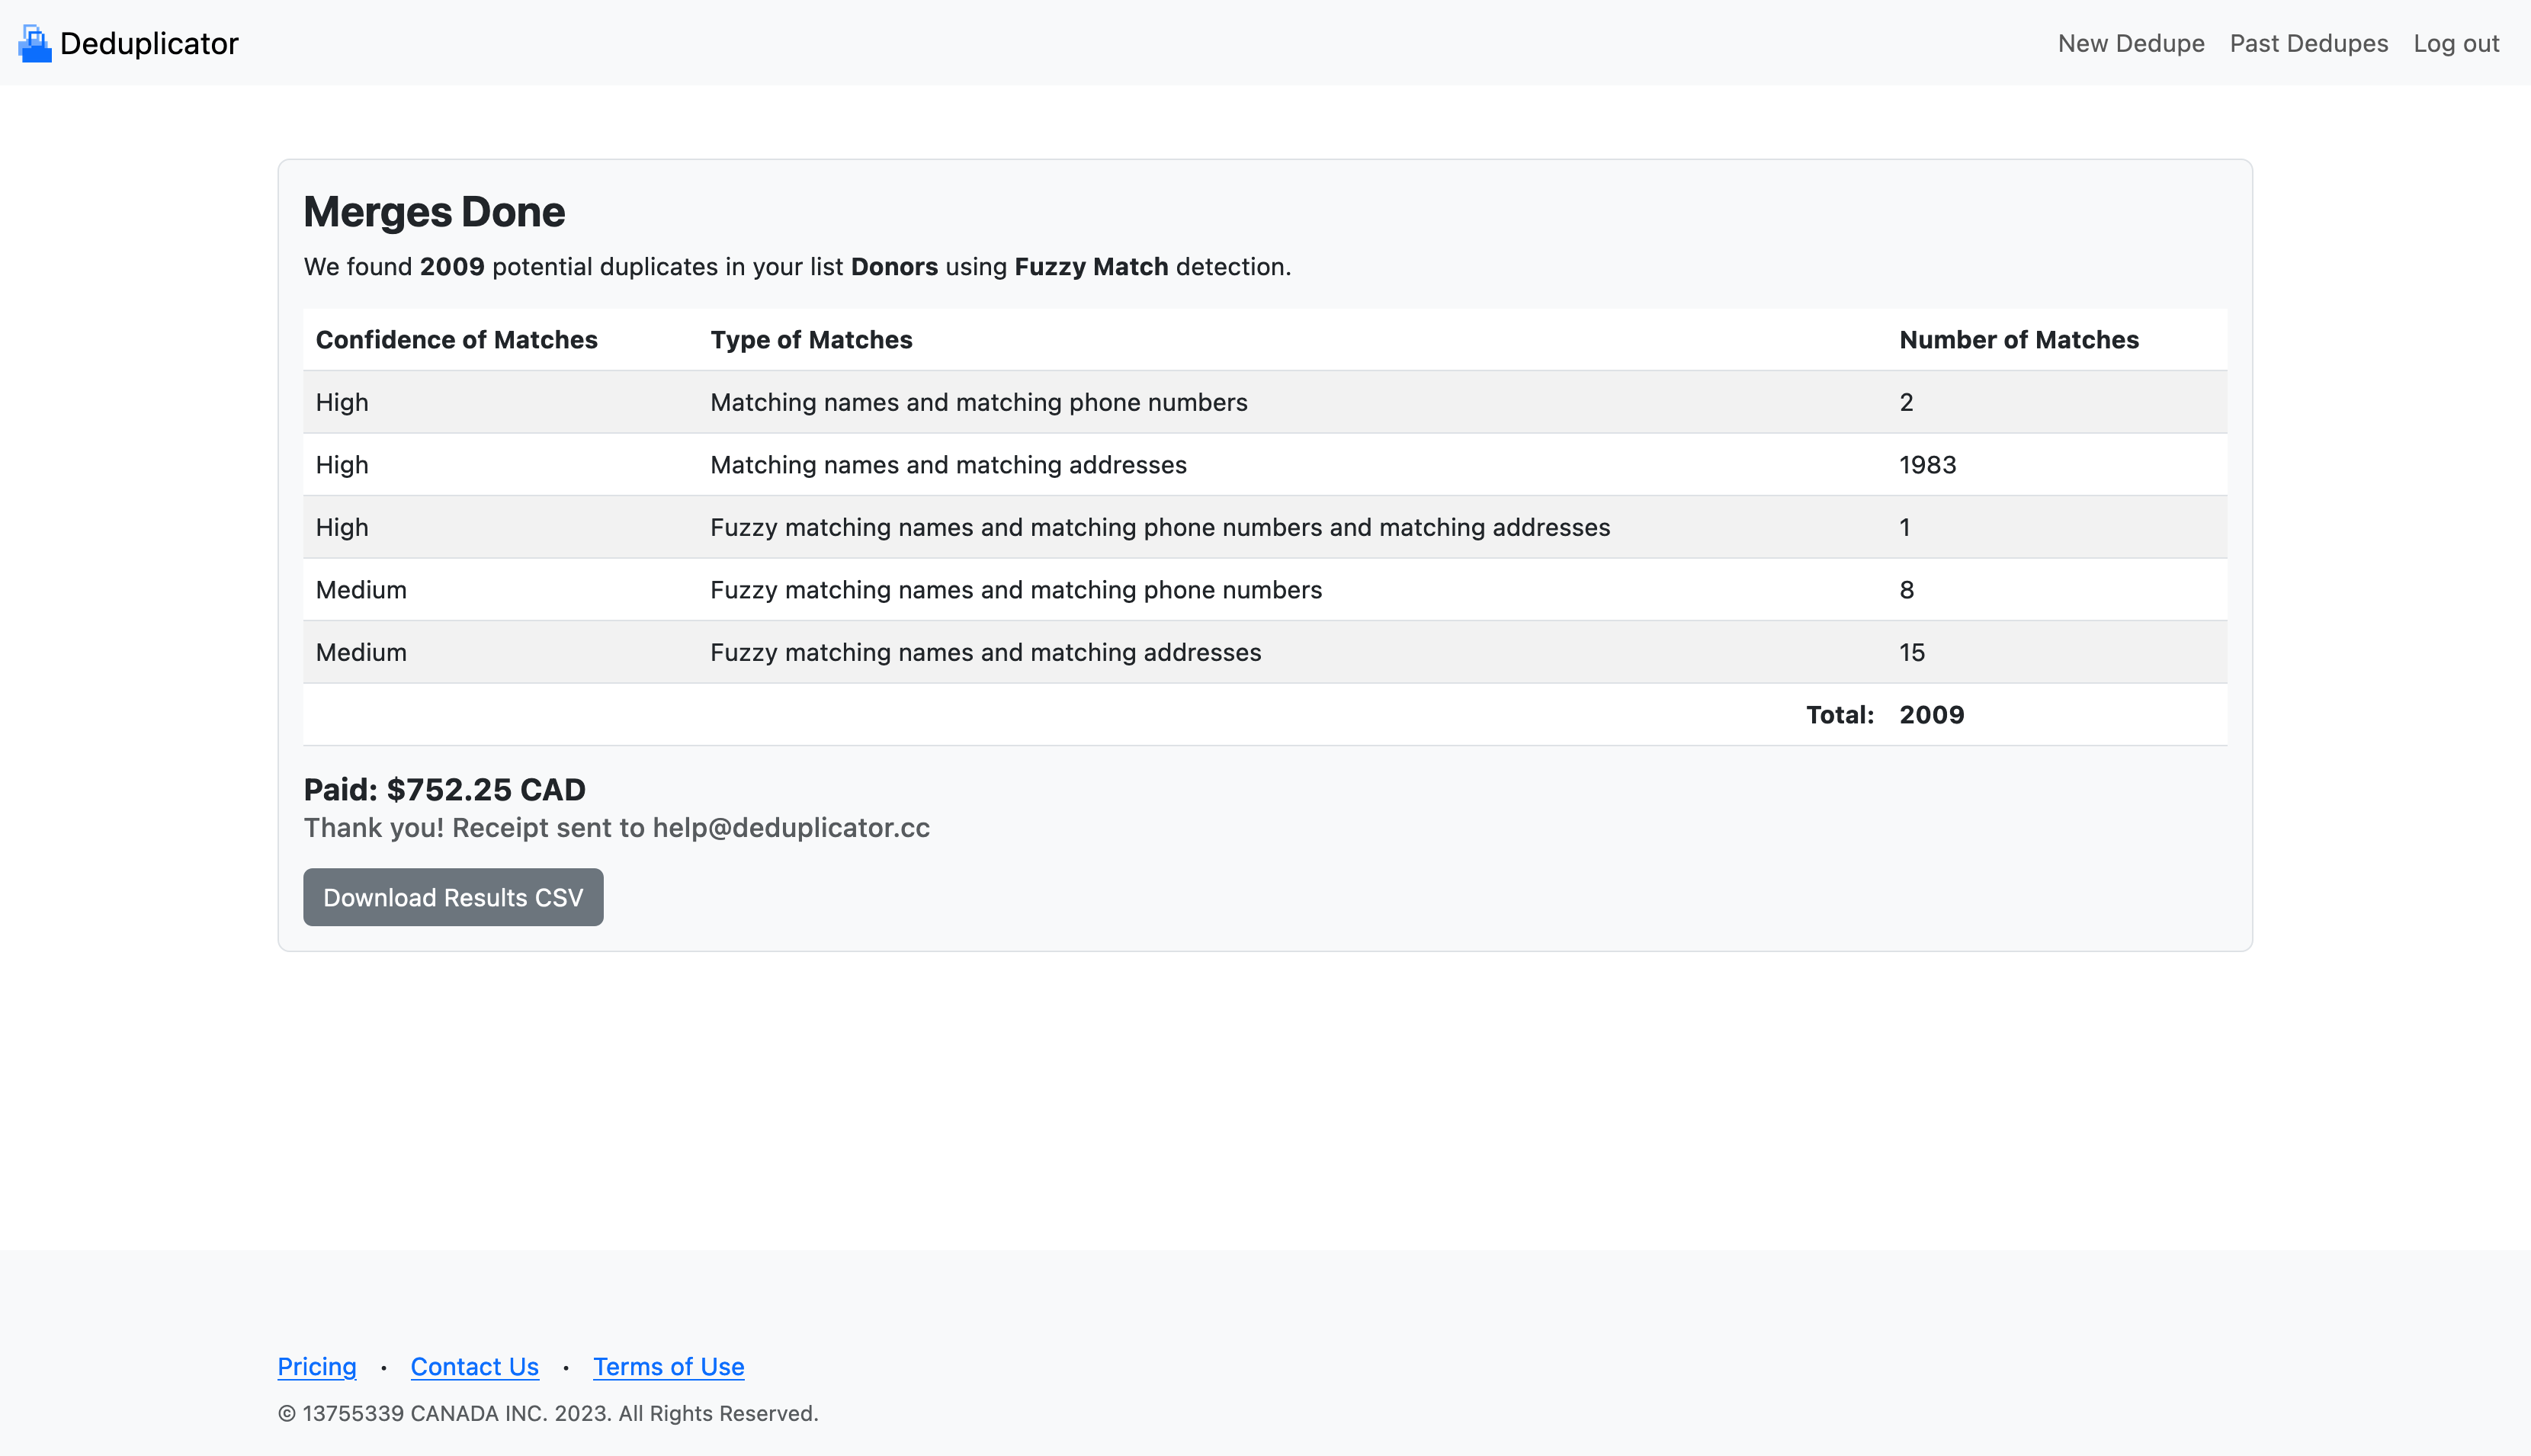Select the Medium fuzzy names and addresses row
This screenshot has height=1456, width=2531.
click(x=985, y=652)
